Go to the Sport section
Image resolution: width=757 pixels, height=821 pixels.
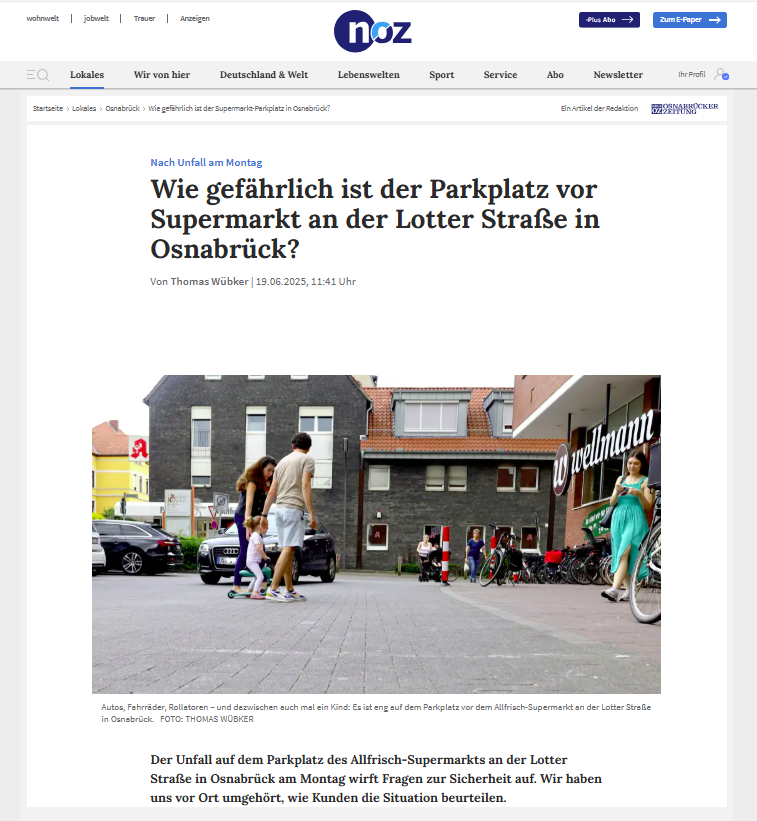click(441, 75)
